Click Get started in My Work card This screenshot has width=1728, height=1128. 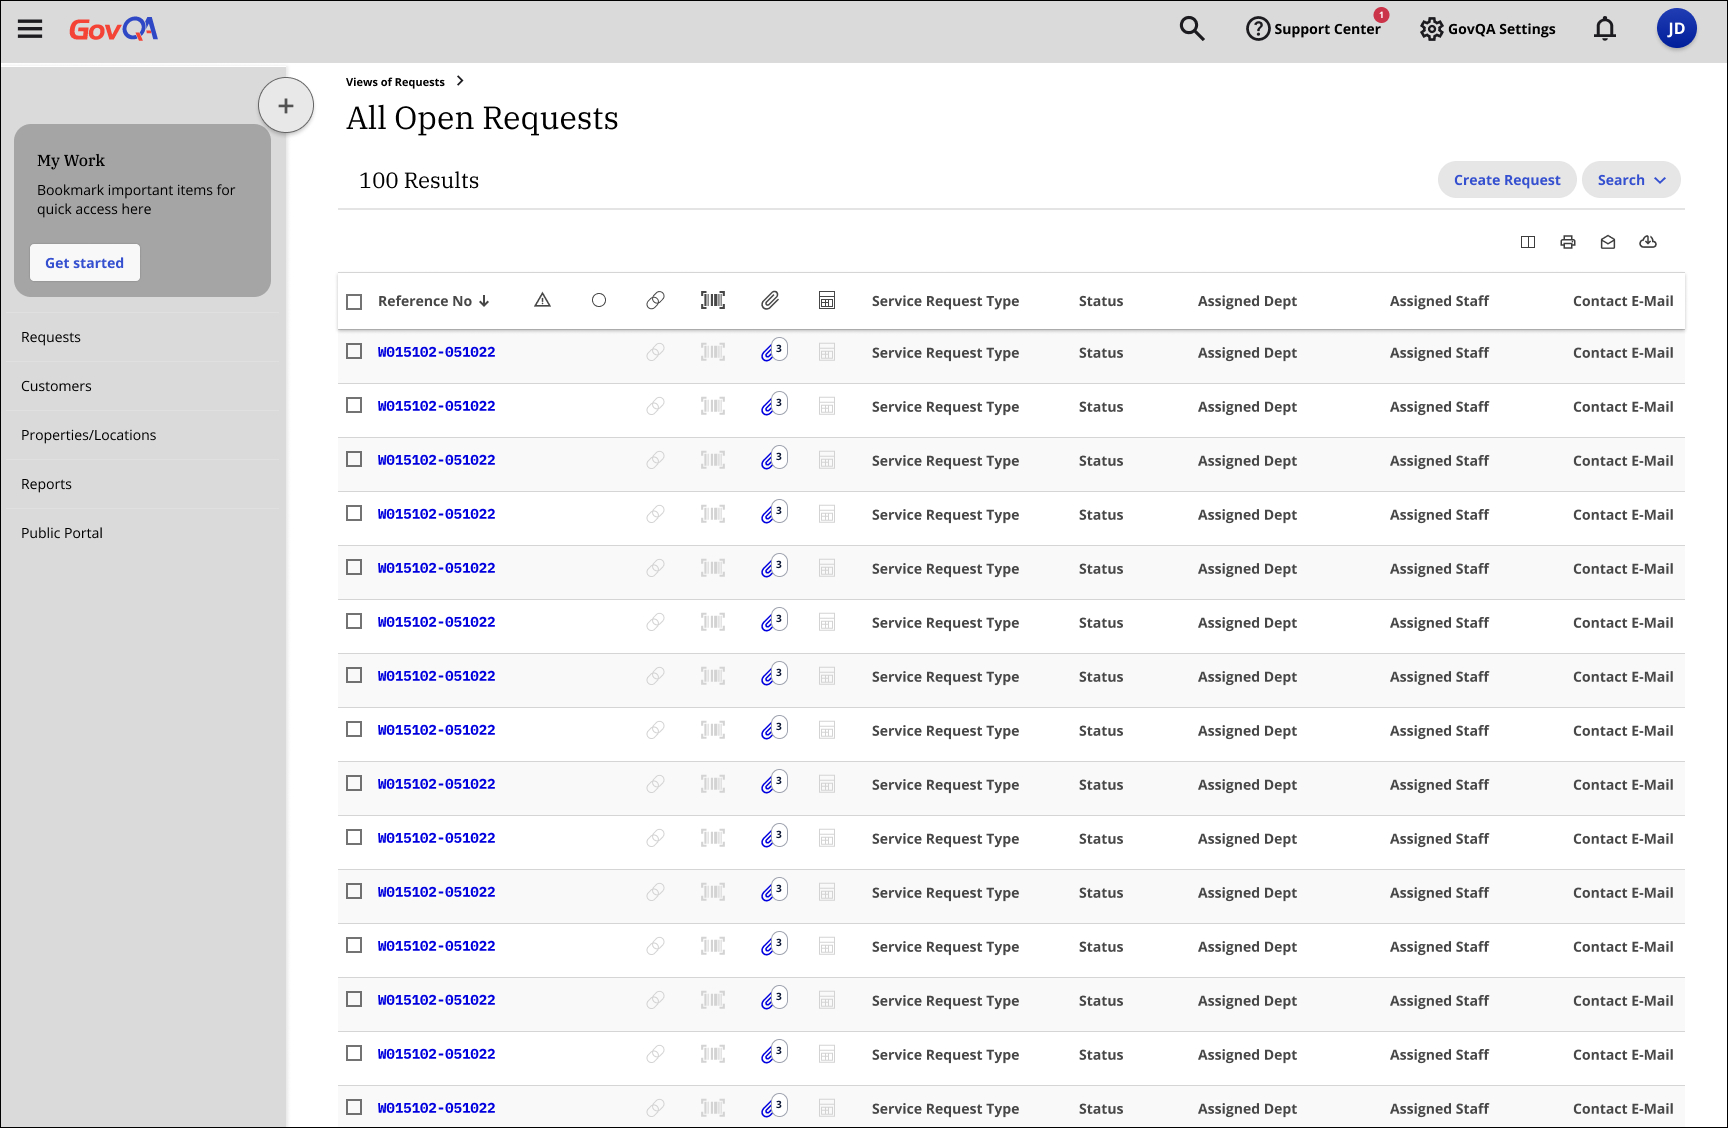click(85, 263)
